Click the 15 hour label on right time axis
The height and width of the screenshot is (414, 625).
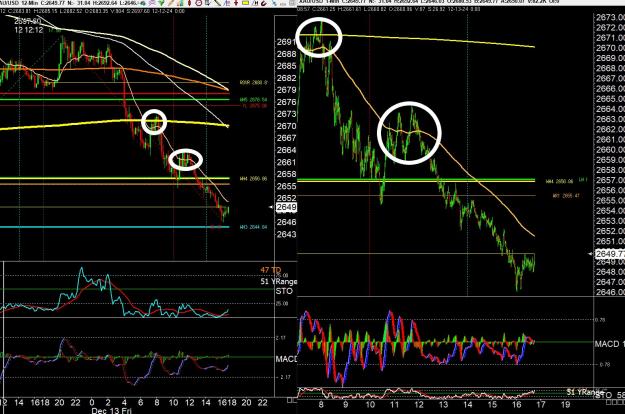[x=492, y=405]
